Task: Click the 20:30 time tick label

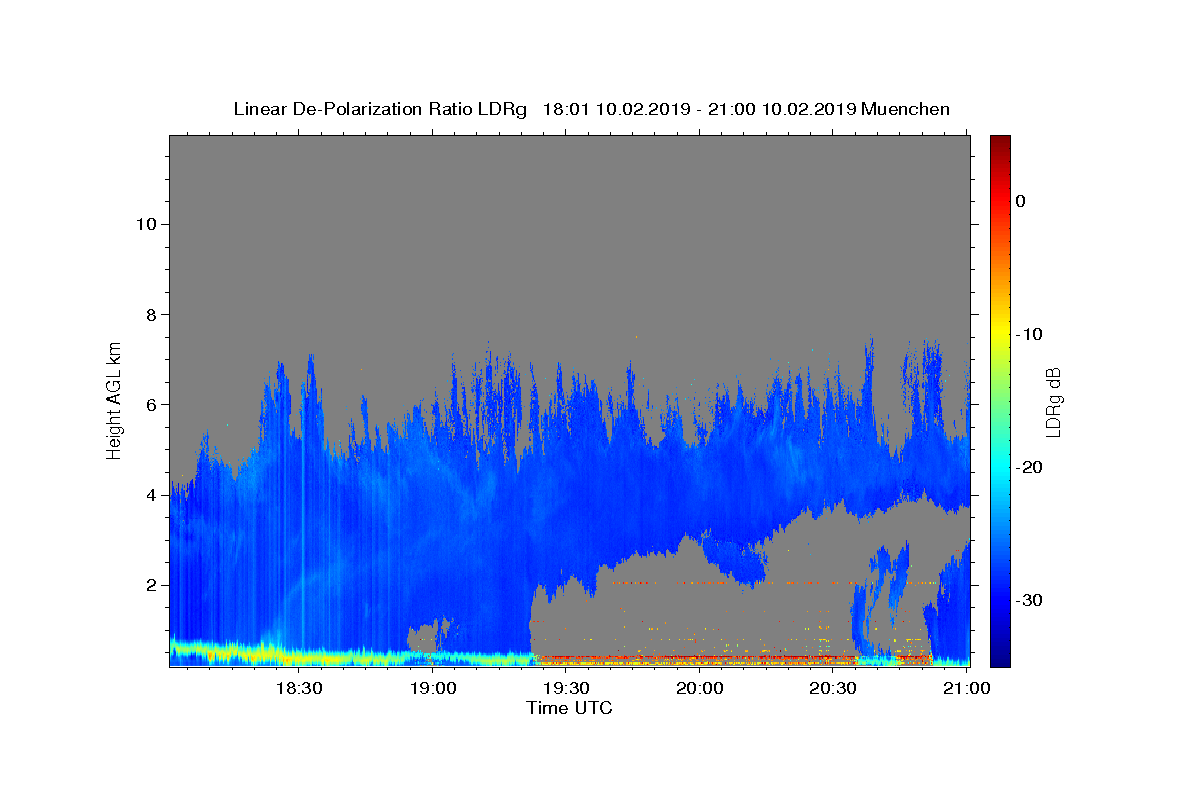Action: coord(833,689)
